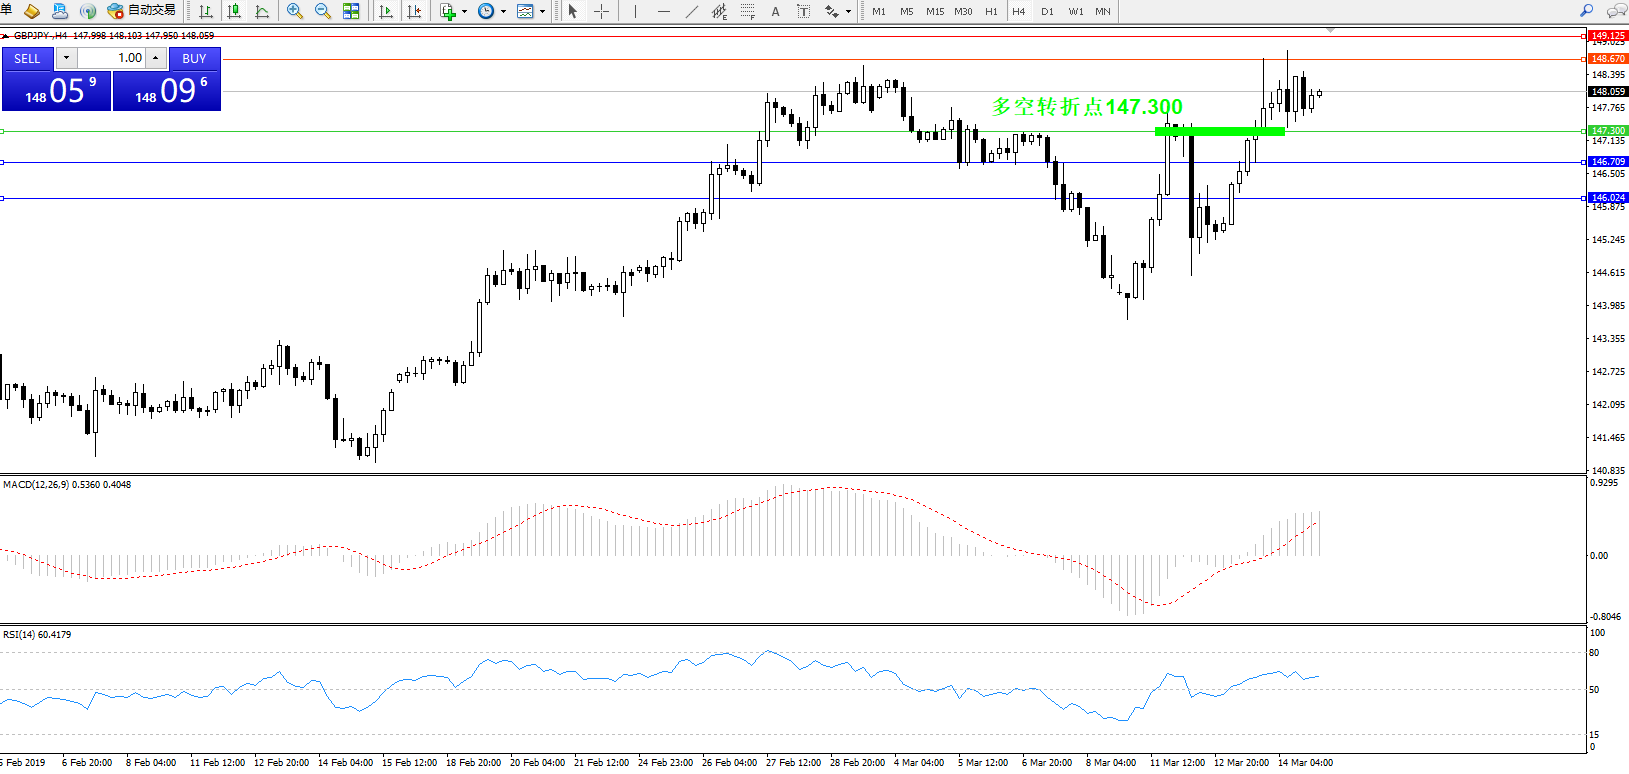Click the BUY button
1629x774 pixels.
(194, 58)
